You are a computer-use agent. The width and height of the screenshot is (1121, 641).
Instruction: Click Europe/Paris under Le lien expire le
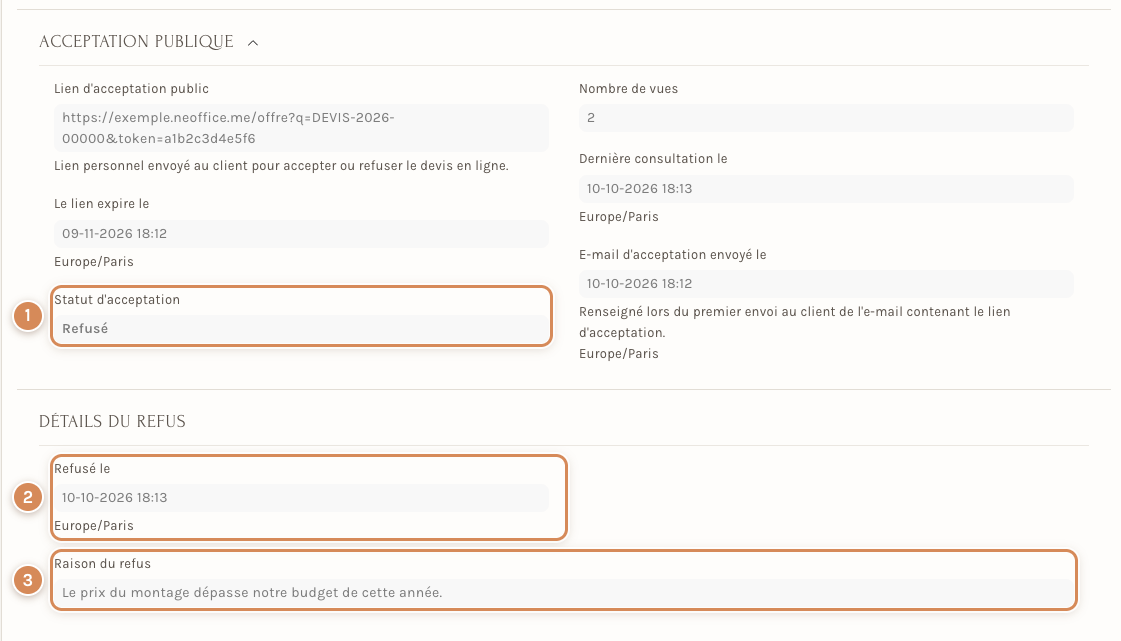click(94, 262)
